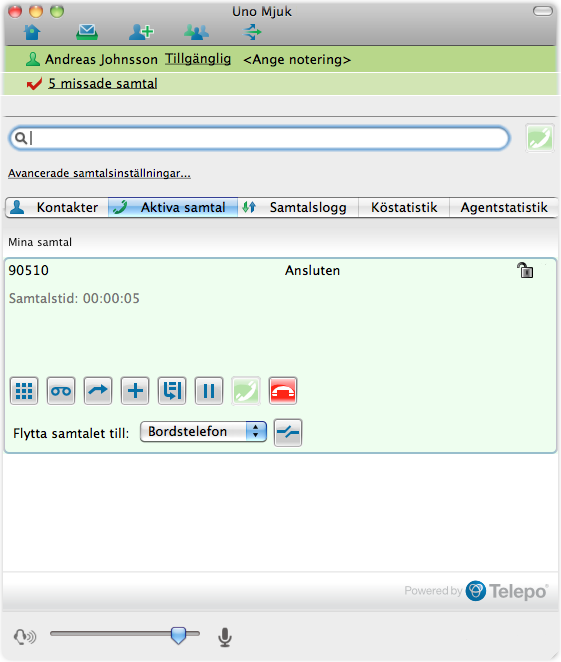This screenshot has height=662, width=561.
Task: Click the Ansluten call status text
Action: click(312, 270)
